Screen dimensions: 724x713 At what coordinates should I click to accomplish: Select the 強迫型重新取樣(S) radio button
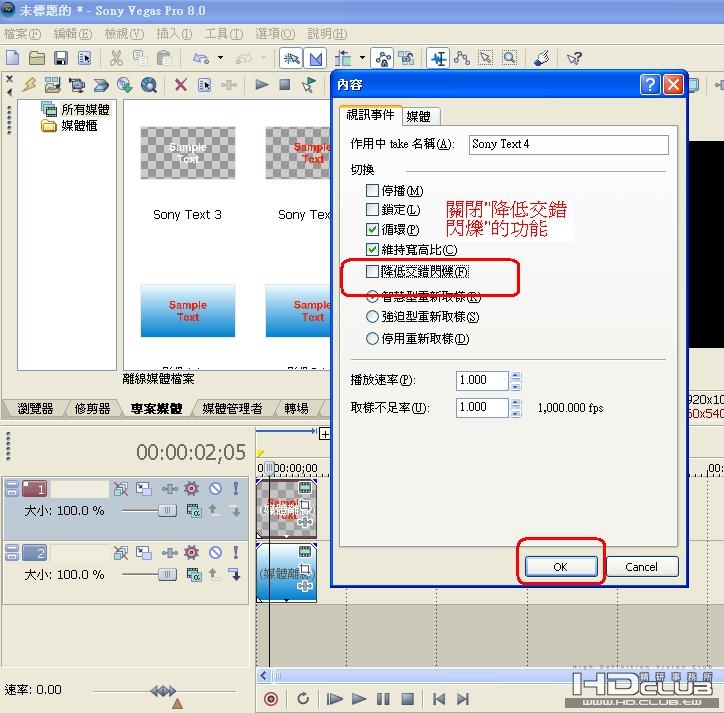pos(372,317)
